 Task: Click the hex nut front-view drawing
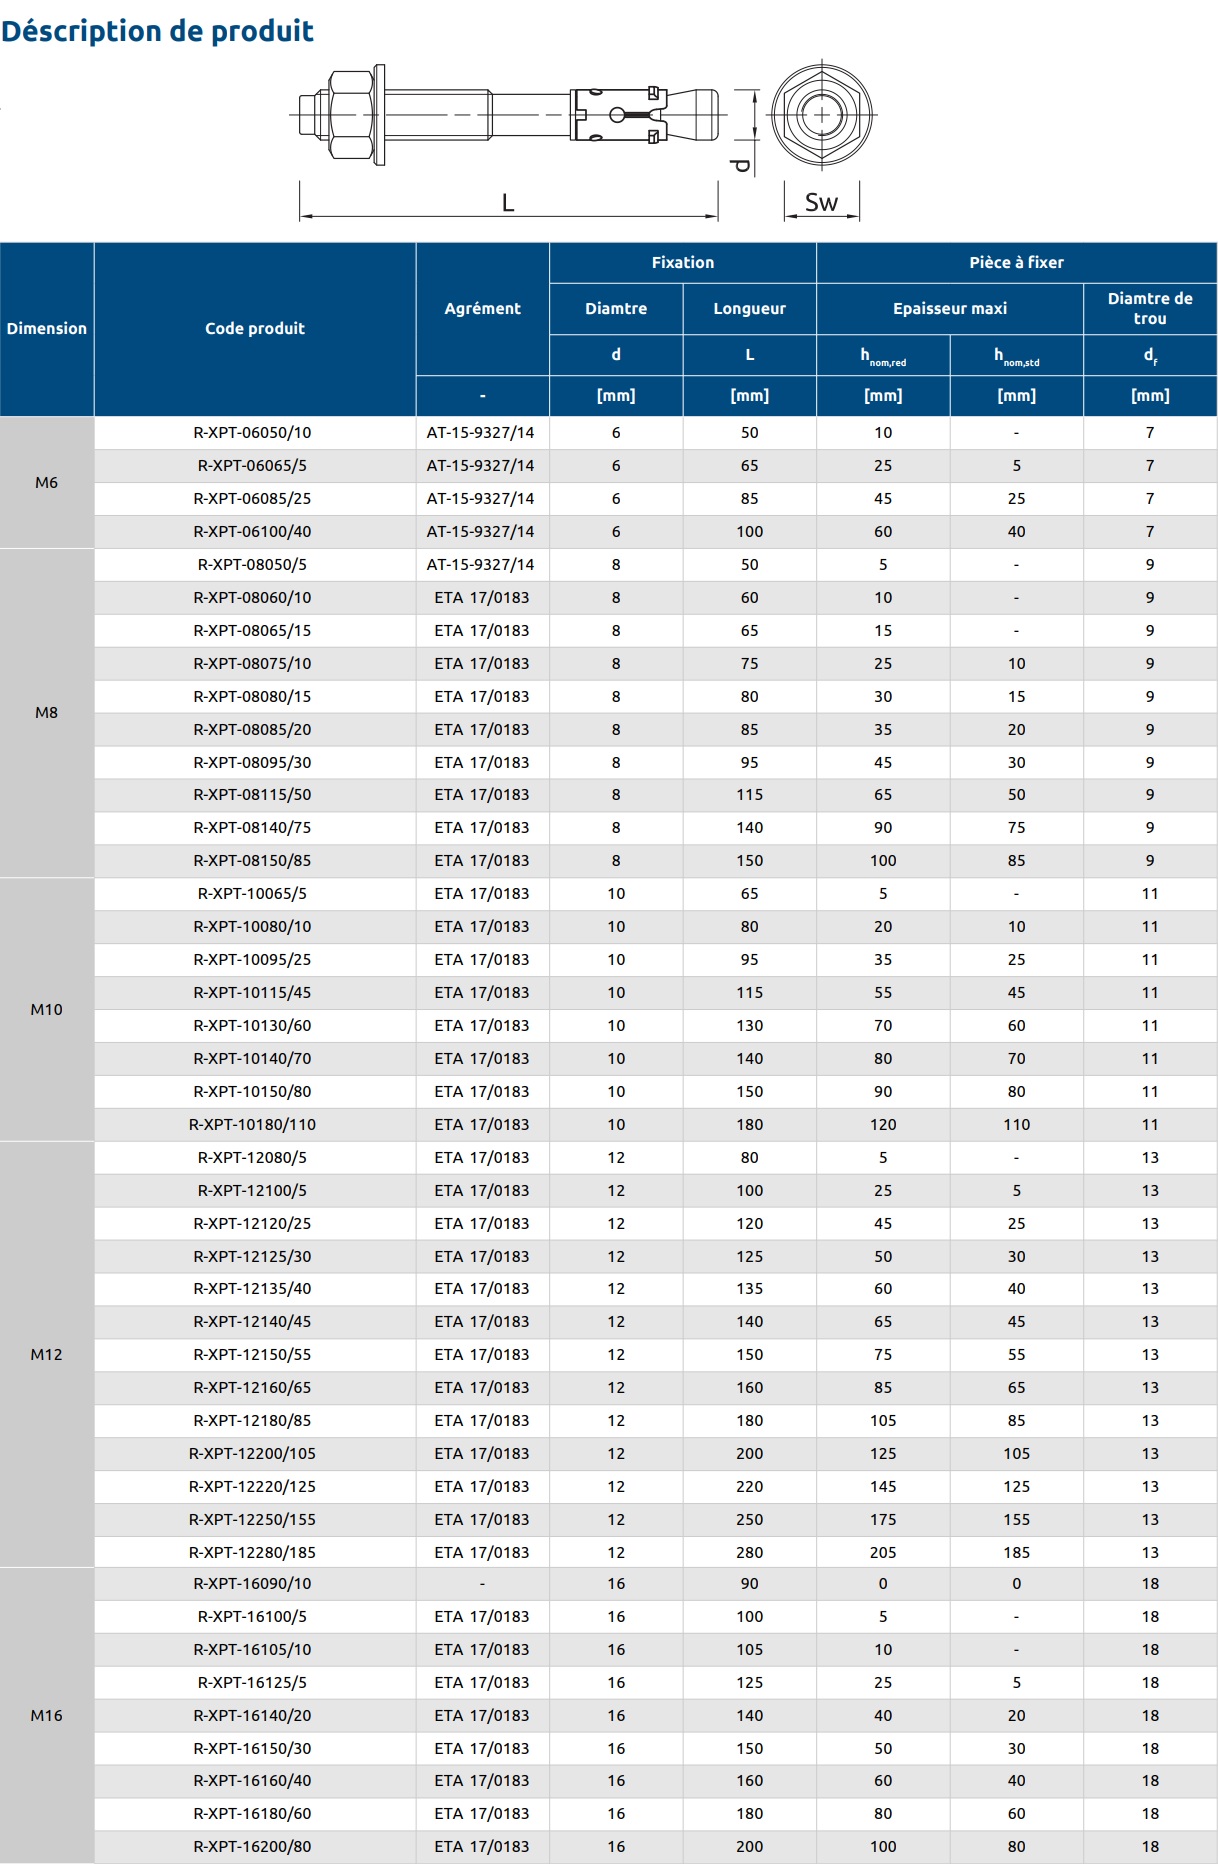point(822,114)
